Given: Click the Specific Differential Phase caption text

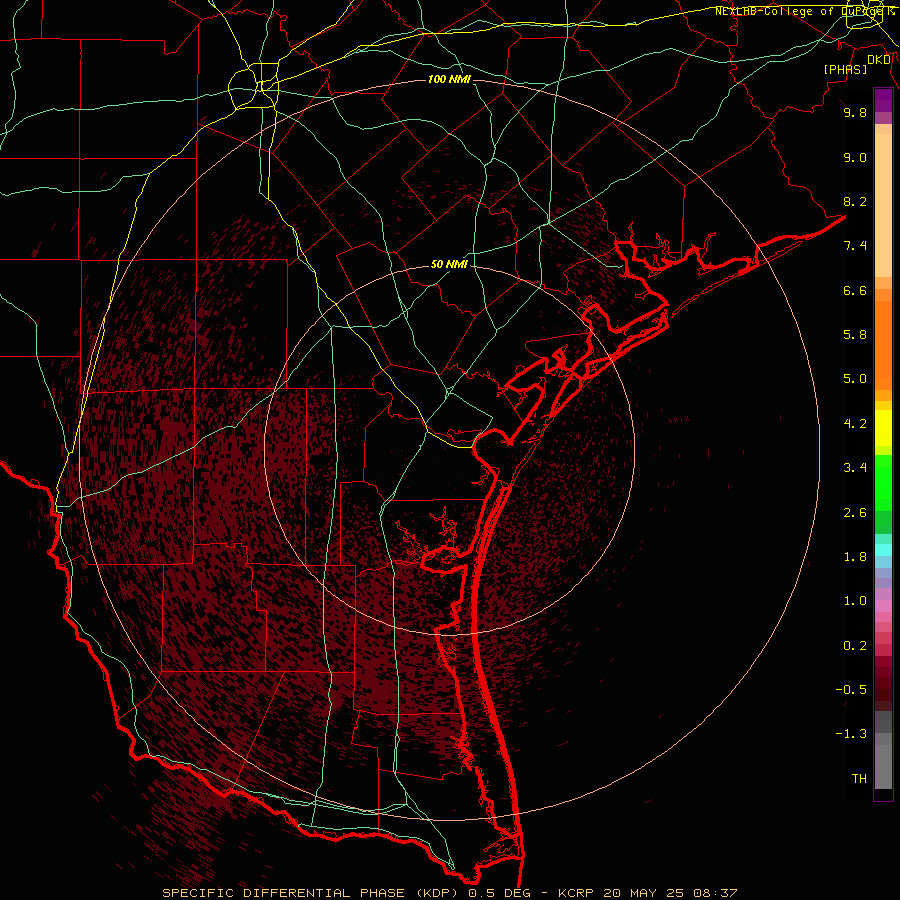Looking at the screenshot, I should pyautogui.click(x=449, y=893).
